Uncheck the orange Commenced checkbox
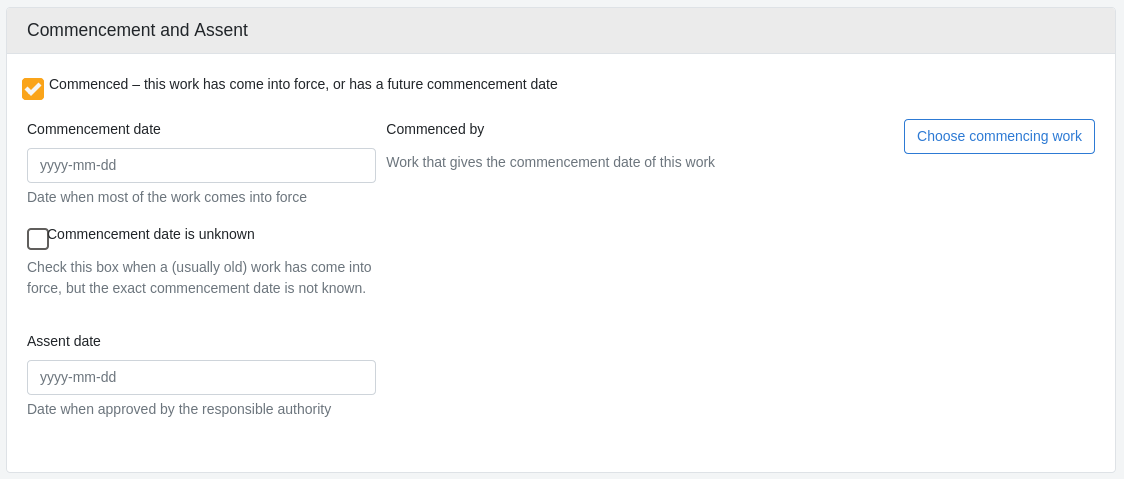 click(x=33, y=89)
